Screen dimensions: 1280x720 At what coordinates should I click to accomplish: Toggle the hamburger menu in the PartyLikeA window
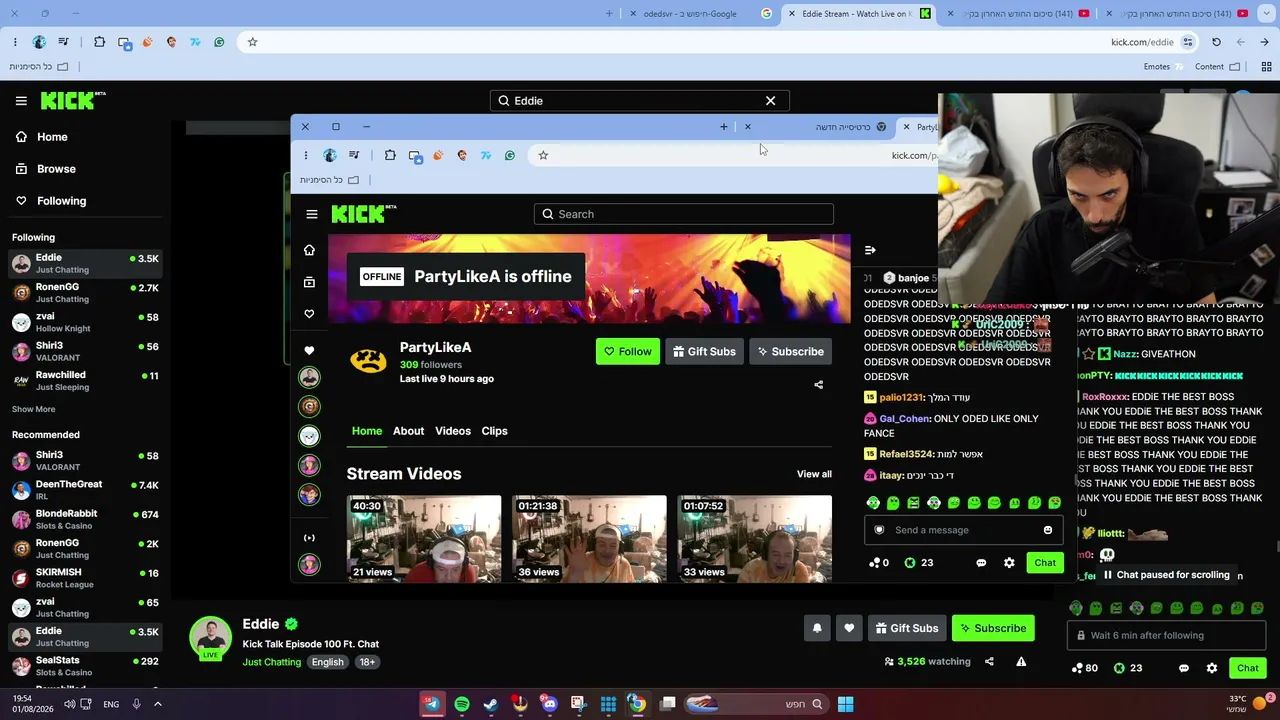[x=312, y=214]
